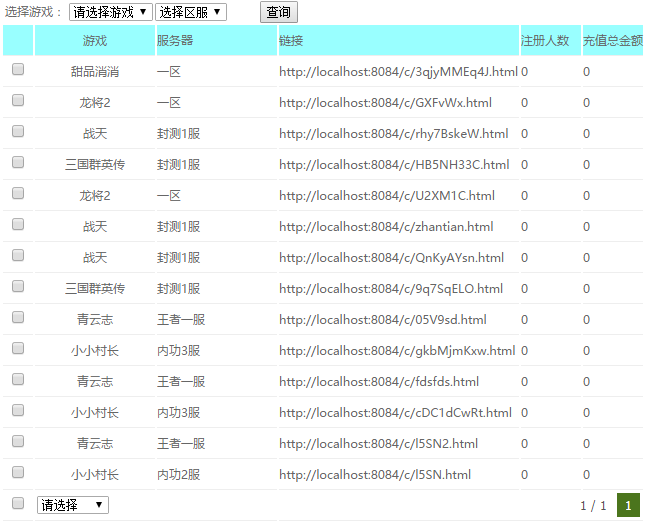
Task: Click the 充值总金额 column header
Action: (x=613, y=40)
